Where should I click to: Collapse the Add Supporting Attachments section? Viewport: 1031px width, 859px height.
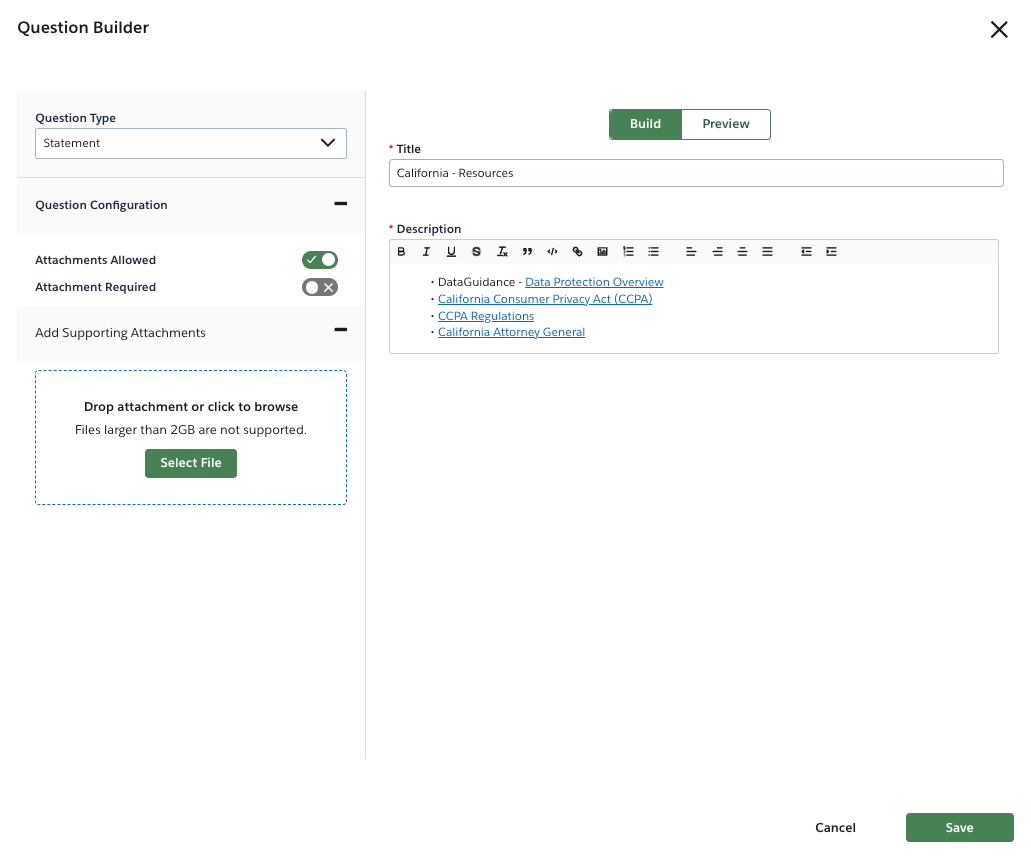tap(340, 330)
